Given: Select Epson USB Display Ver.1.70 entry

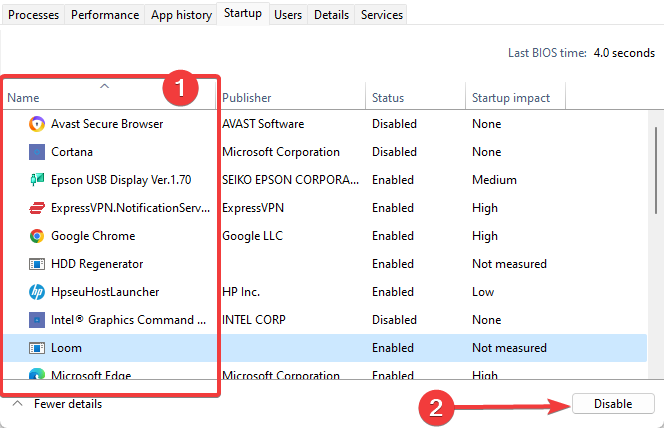Looking at the screenshot, I should click(121, 180).
